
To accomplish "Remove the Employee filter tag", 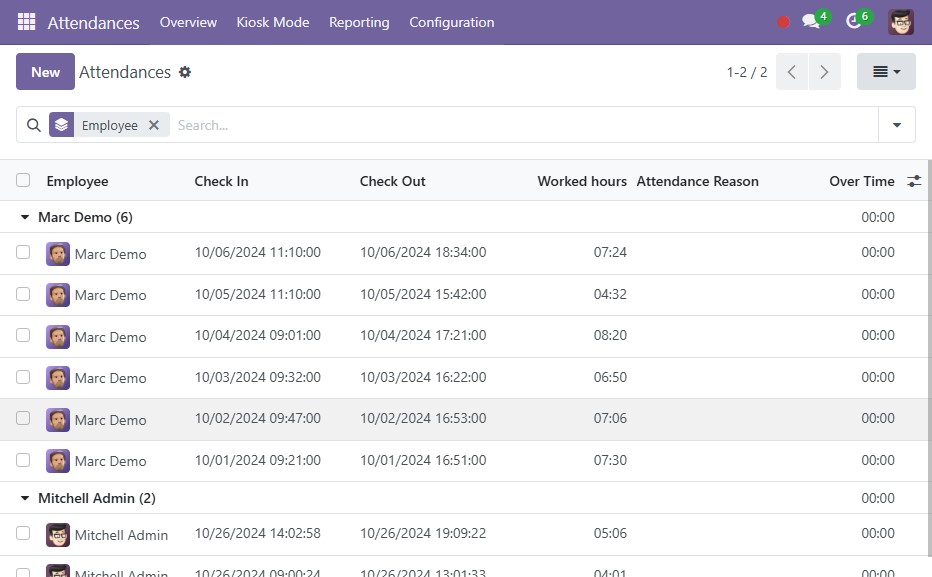I will [154, 124].
